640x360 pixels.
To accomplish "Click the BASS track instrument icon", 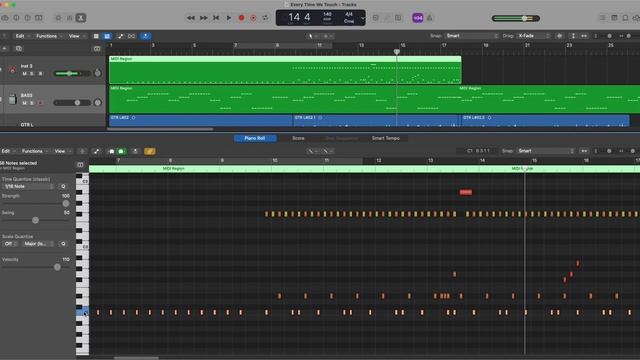I will click(13, 99).
